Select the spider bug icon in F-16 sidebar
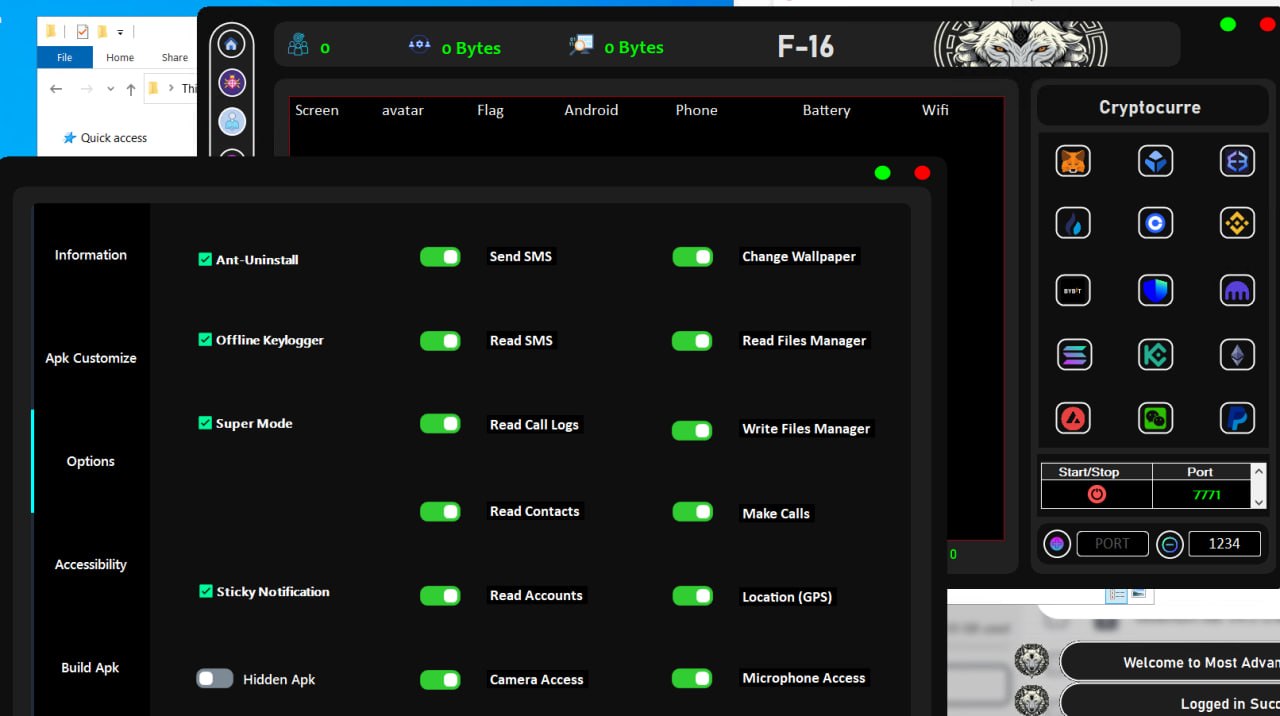This screenshot has height=716, width=1280. (x=232, y=83)
